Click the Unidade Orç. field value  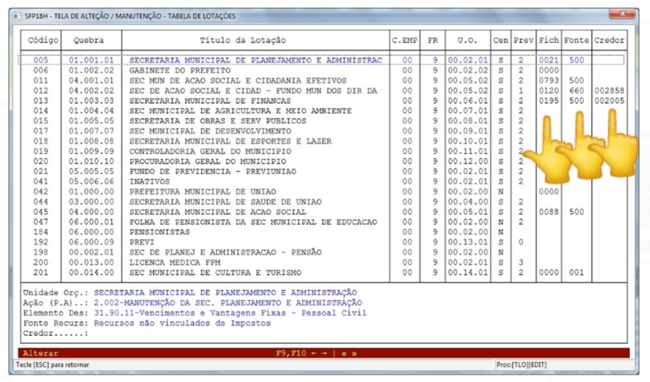click(x=226, y=293)
